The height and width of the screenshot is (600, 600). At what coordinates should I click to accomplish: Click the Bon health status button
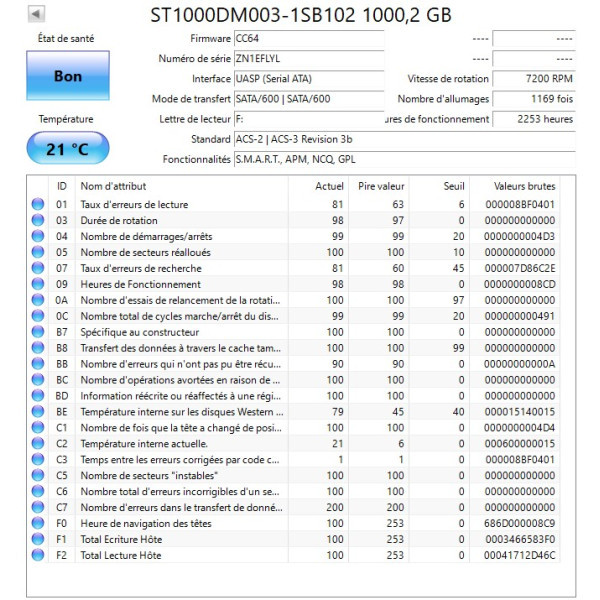click(x=68, y=76)
